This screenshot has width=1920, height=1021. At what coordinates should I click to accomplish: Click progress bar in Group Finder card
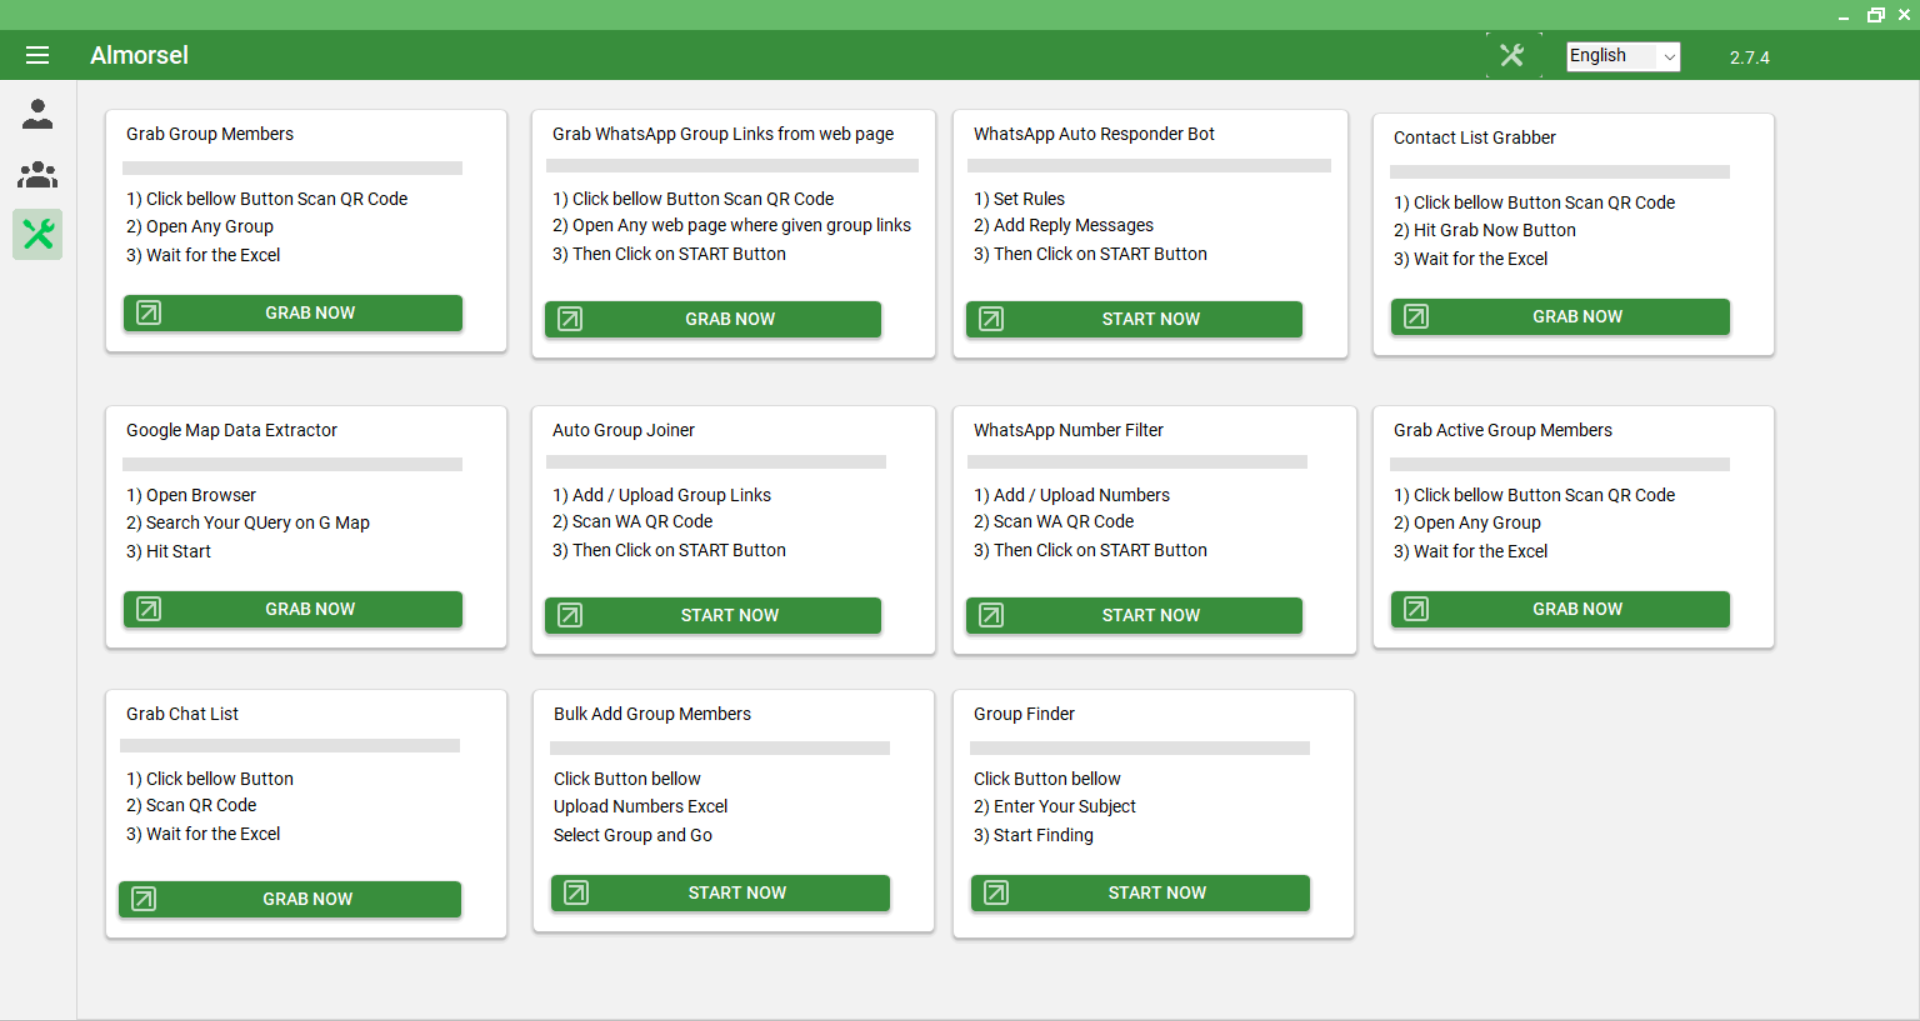coord(1140,748)
